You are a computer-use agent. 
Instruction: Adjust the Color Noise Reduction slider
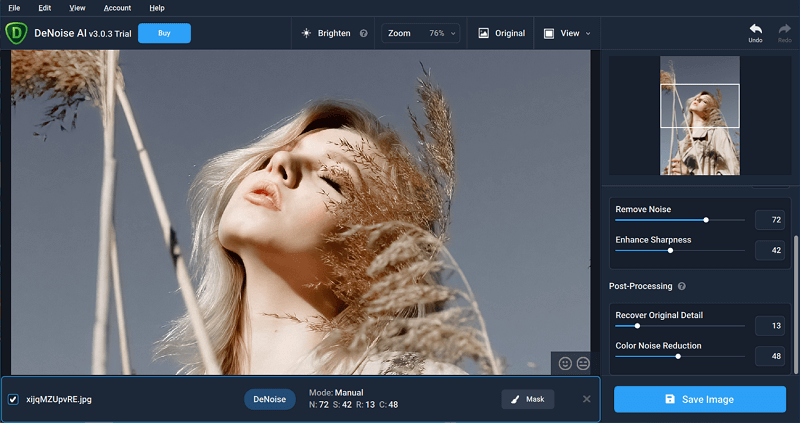tap(680, 357)
